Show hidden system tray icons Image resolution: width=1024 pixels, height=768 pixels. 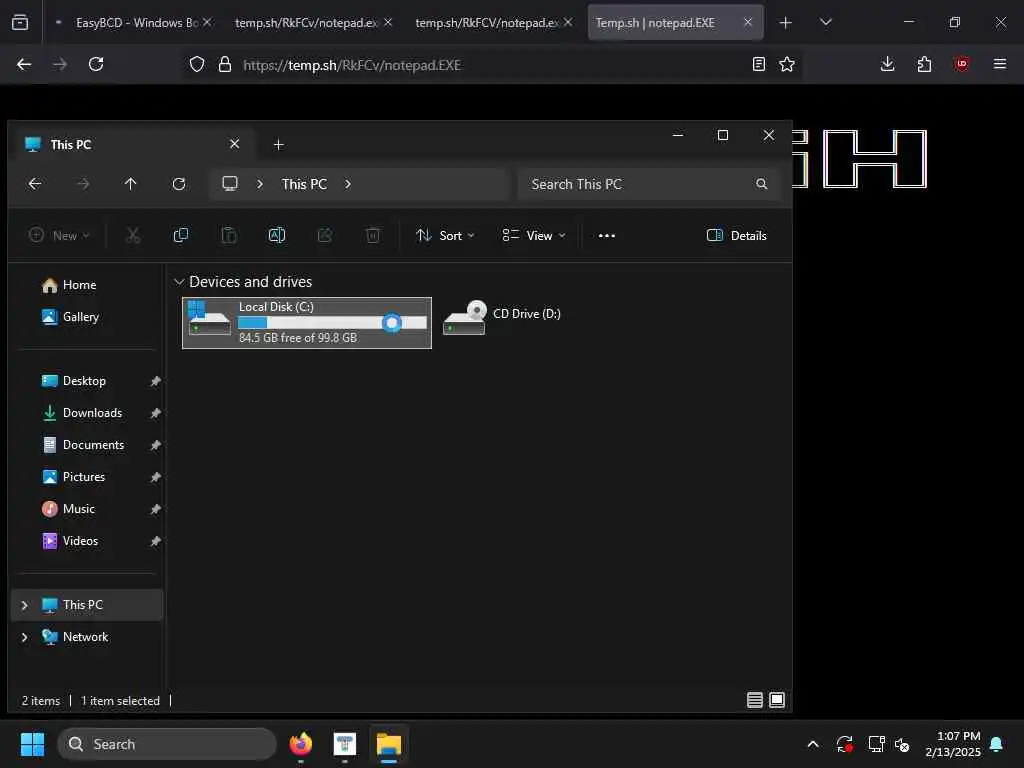coord(812,744)
